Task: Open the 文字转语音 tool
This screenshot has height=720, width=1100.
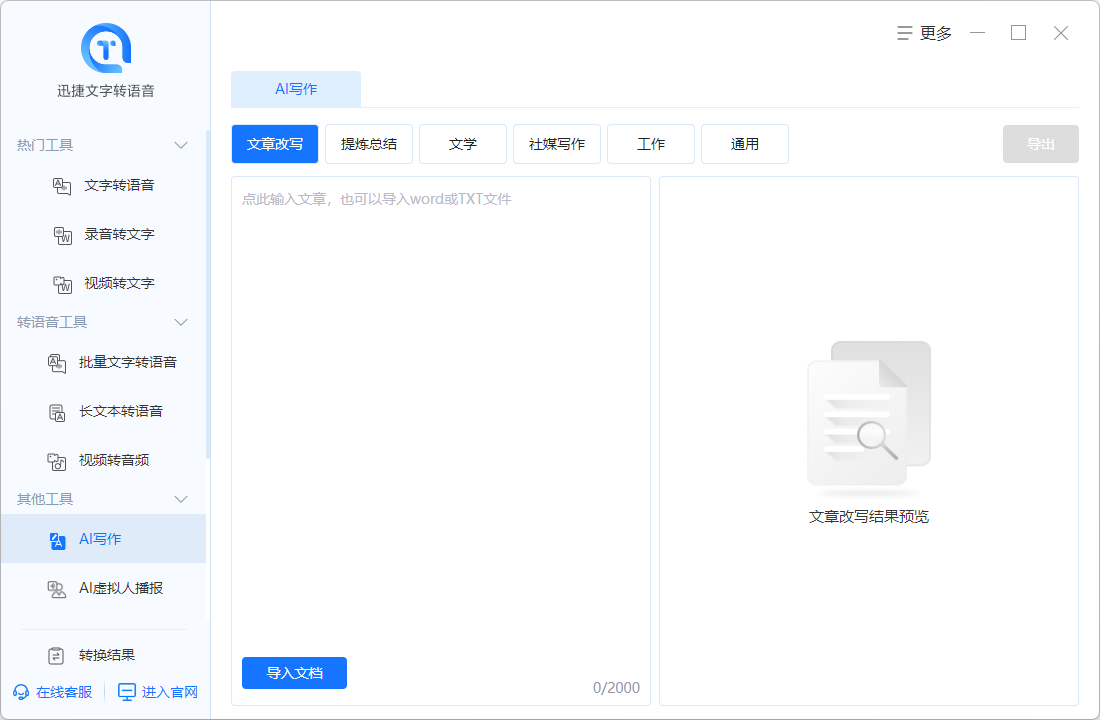Action: point(103,186)
